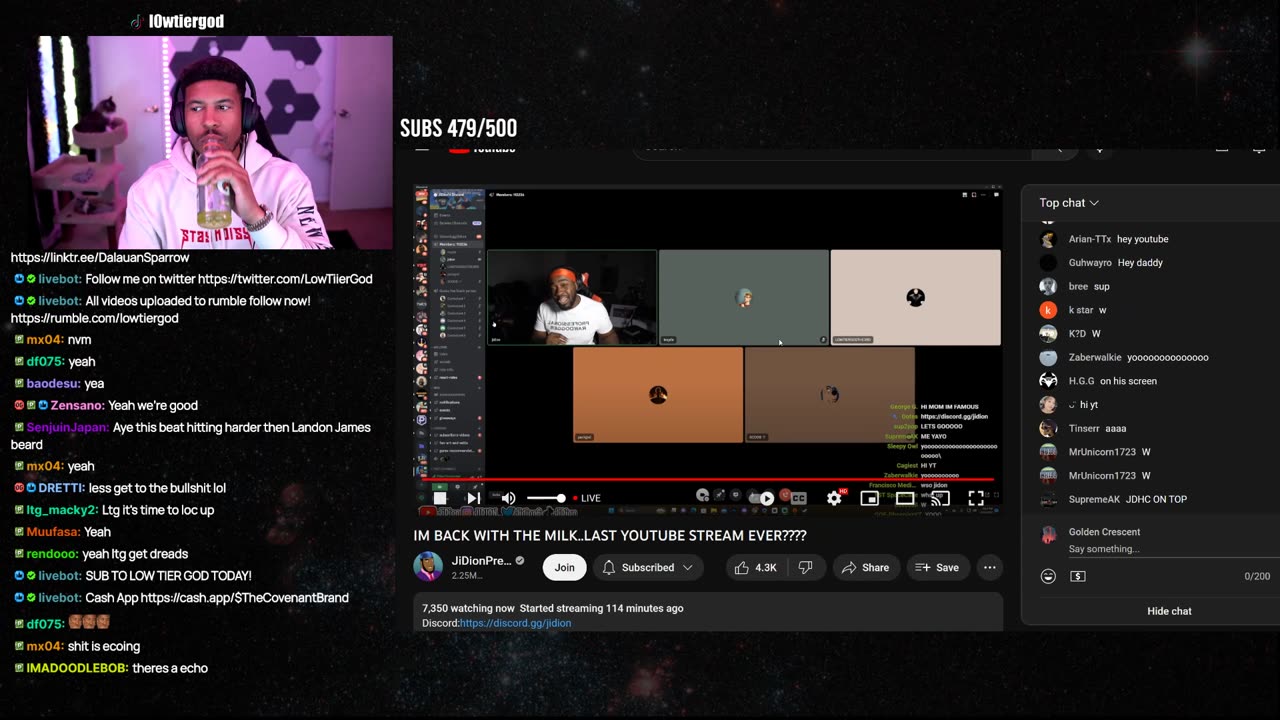The height and width of the screenshot is (720, 1280).
Task: Click the stop/pause button in the YouTube player
Action: (439, 498)
